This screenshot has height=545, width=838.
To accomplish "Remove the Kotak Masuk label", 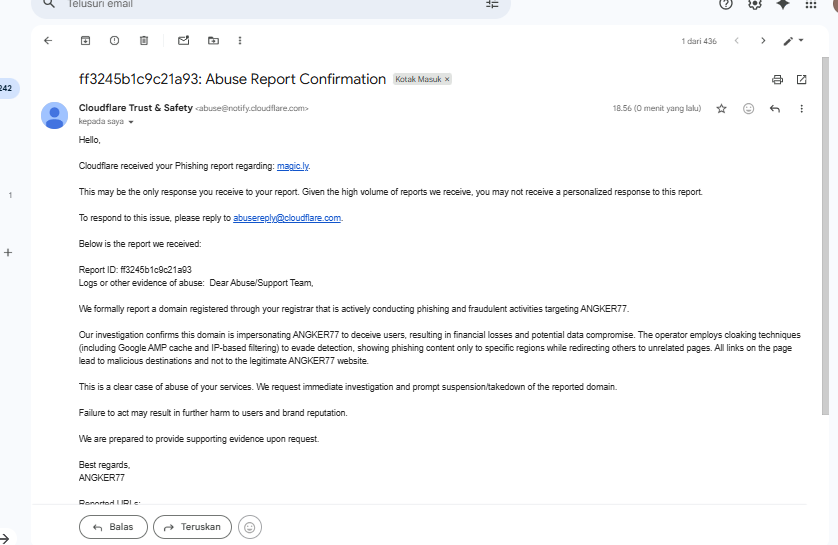I will click(447, 79).
